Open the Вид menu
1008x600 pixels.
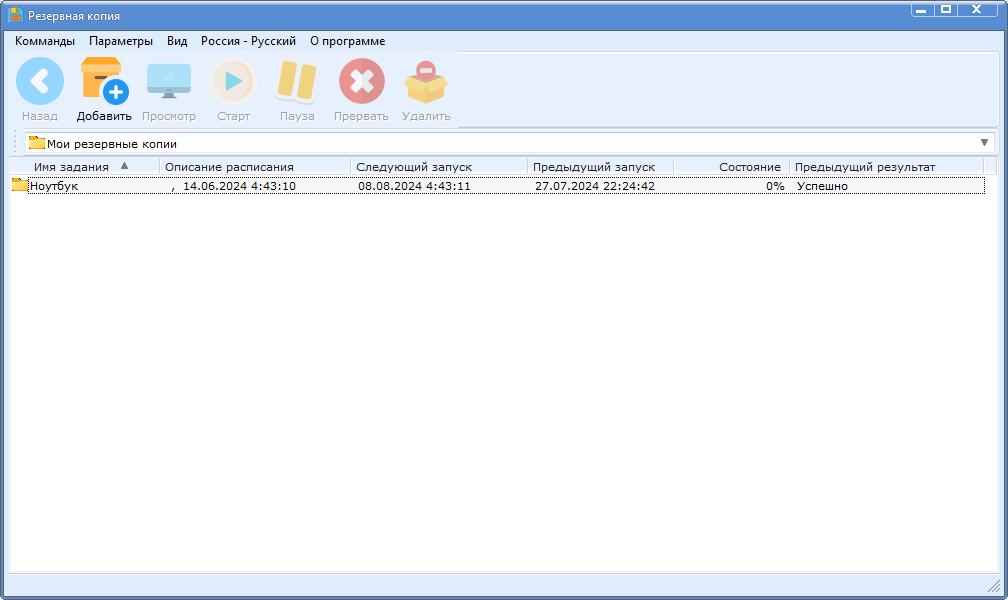(177, 41)
